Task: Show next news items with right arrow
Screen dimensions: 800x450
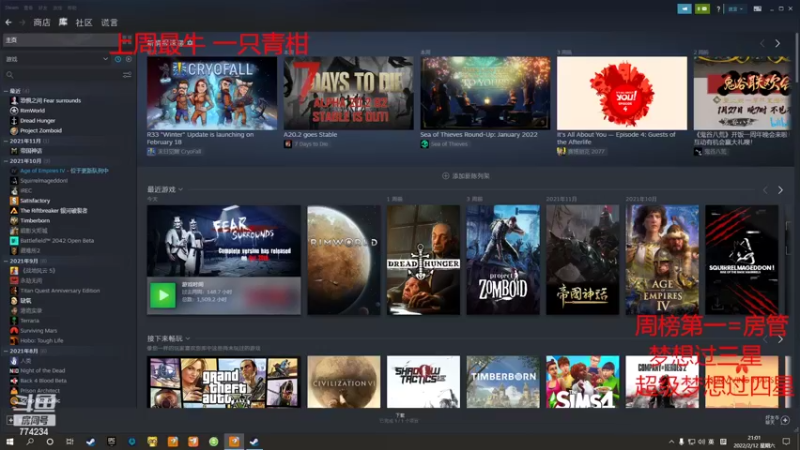Action: pos(778,44)
